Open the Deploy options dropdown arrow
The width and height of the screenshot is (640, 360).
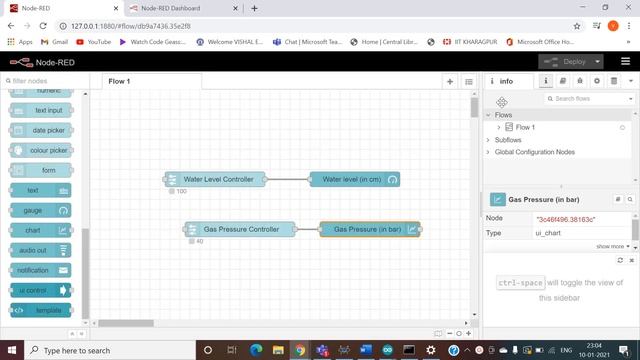tap(598, 62)
